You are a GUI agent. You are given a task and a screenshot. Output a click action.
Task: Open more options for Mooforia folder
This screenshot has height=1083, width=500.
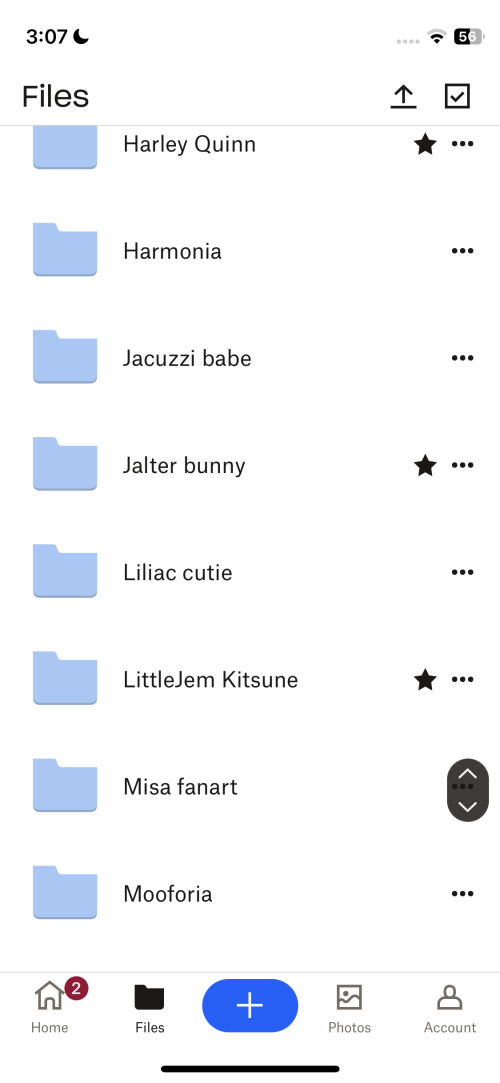click(x=462, y=894)
